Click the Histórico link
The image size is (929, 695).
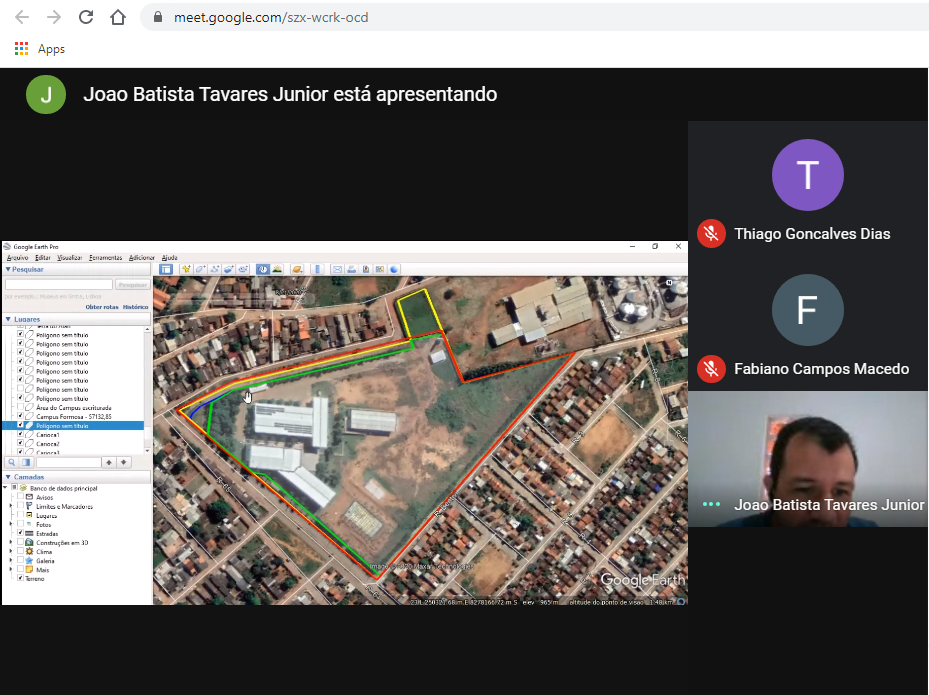(x=135, y=307)
